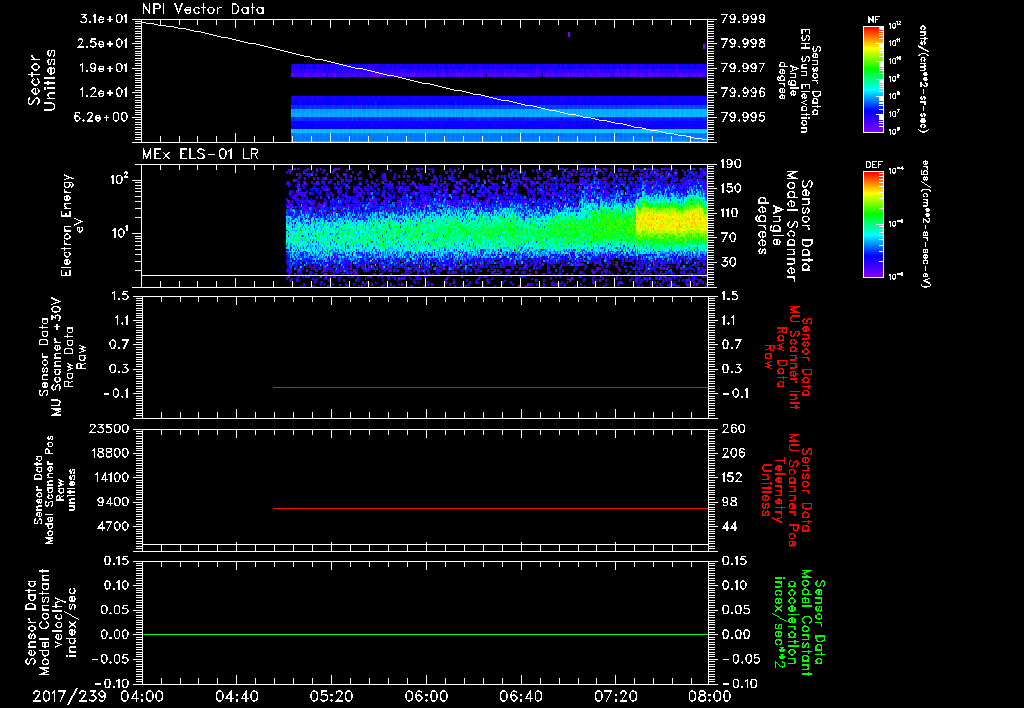Click the 98 telemetry position tick
The image size is (1024, 708).
click(729, 502)
